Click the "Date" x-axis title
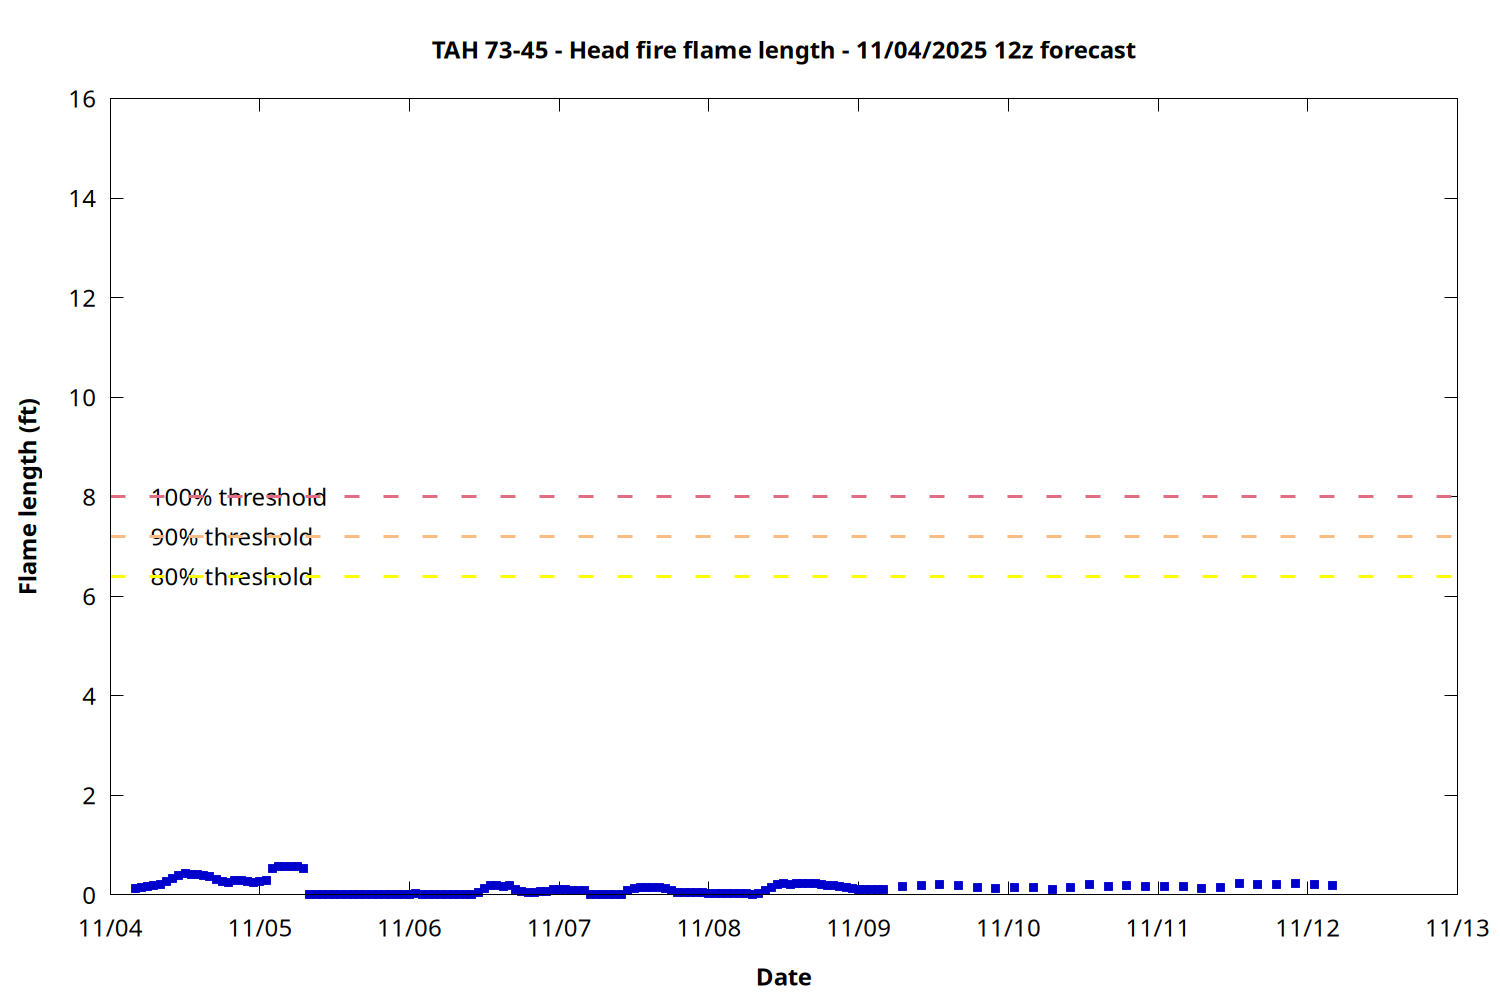The image size is (1500, 1000). click(x=783, y=977)
